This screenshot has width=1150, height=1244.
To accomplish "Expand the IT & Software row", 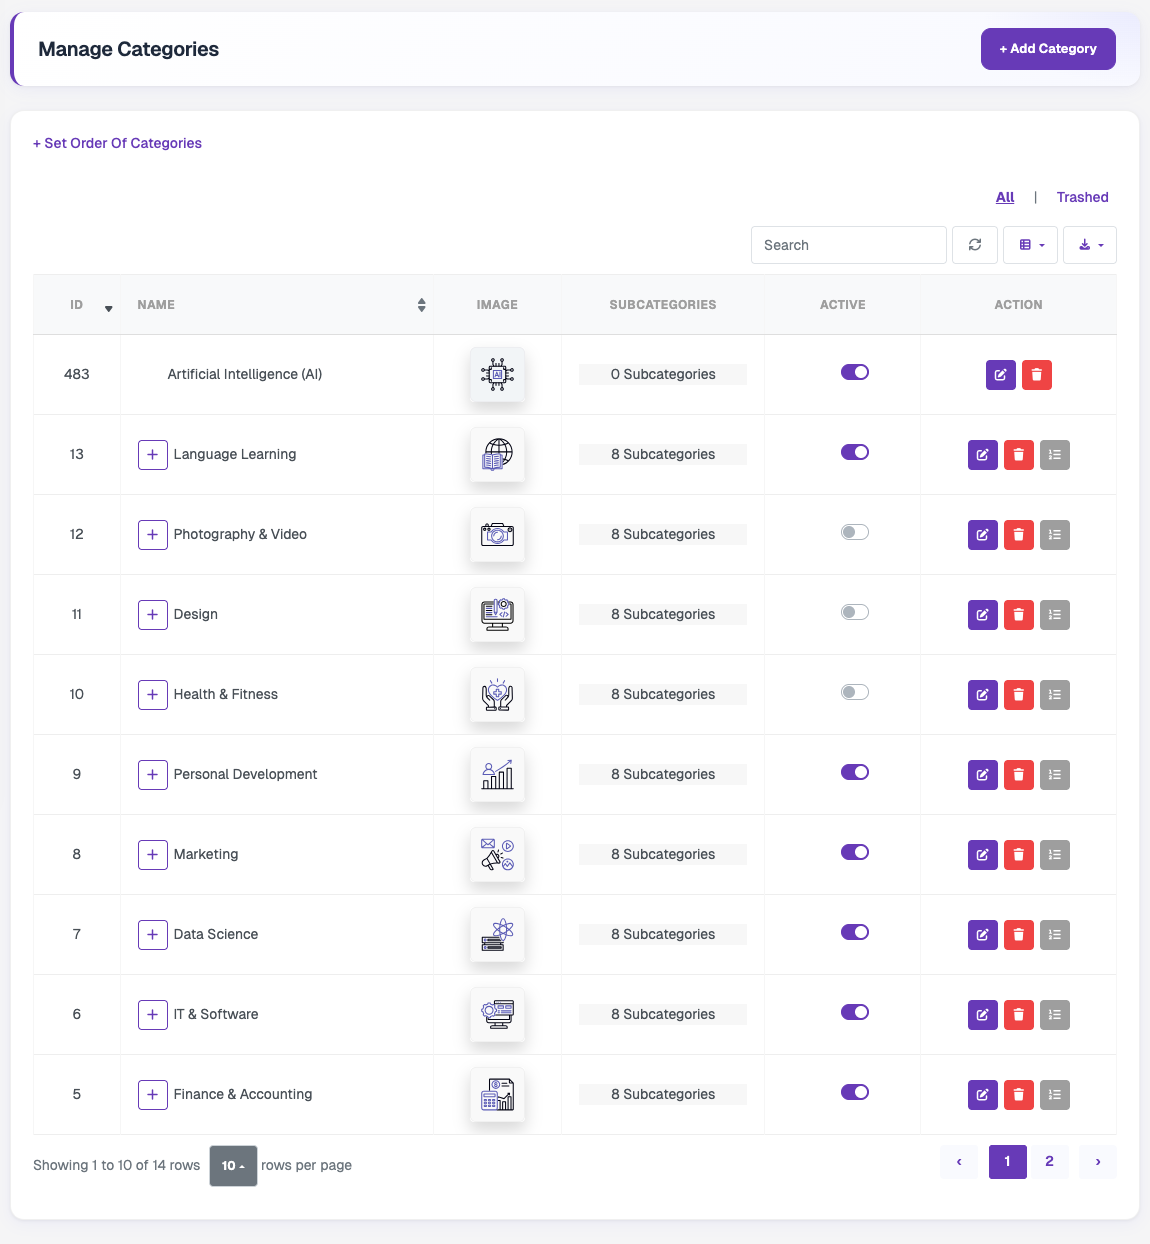I will 152,1015.
